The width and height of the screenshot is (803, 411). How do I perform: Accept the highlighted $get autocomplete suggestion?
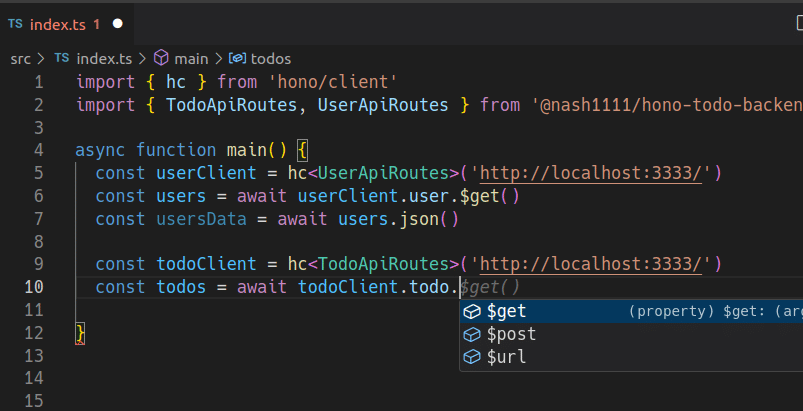pyautogui.click(x=506, y=312)
